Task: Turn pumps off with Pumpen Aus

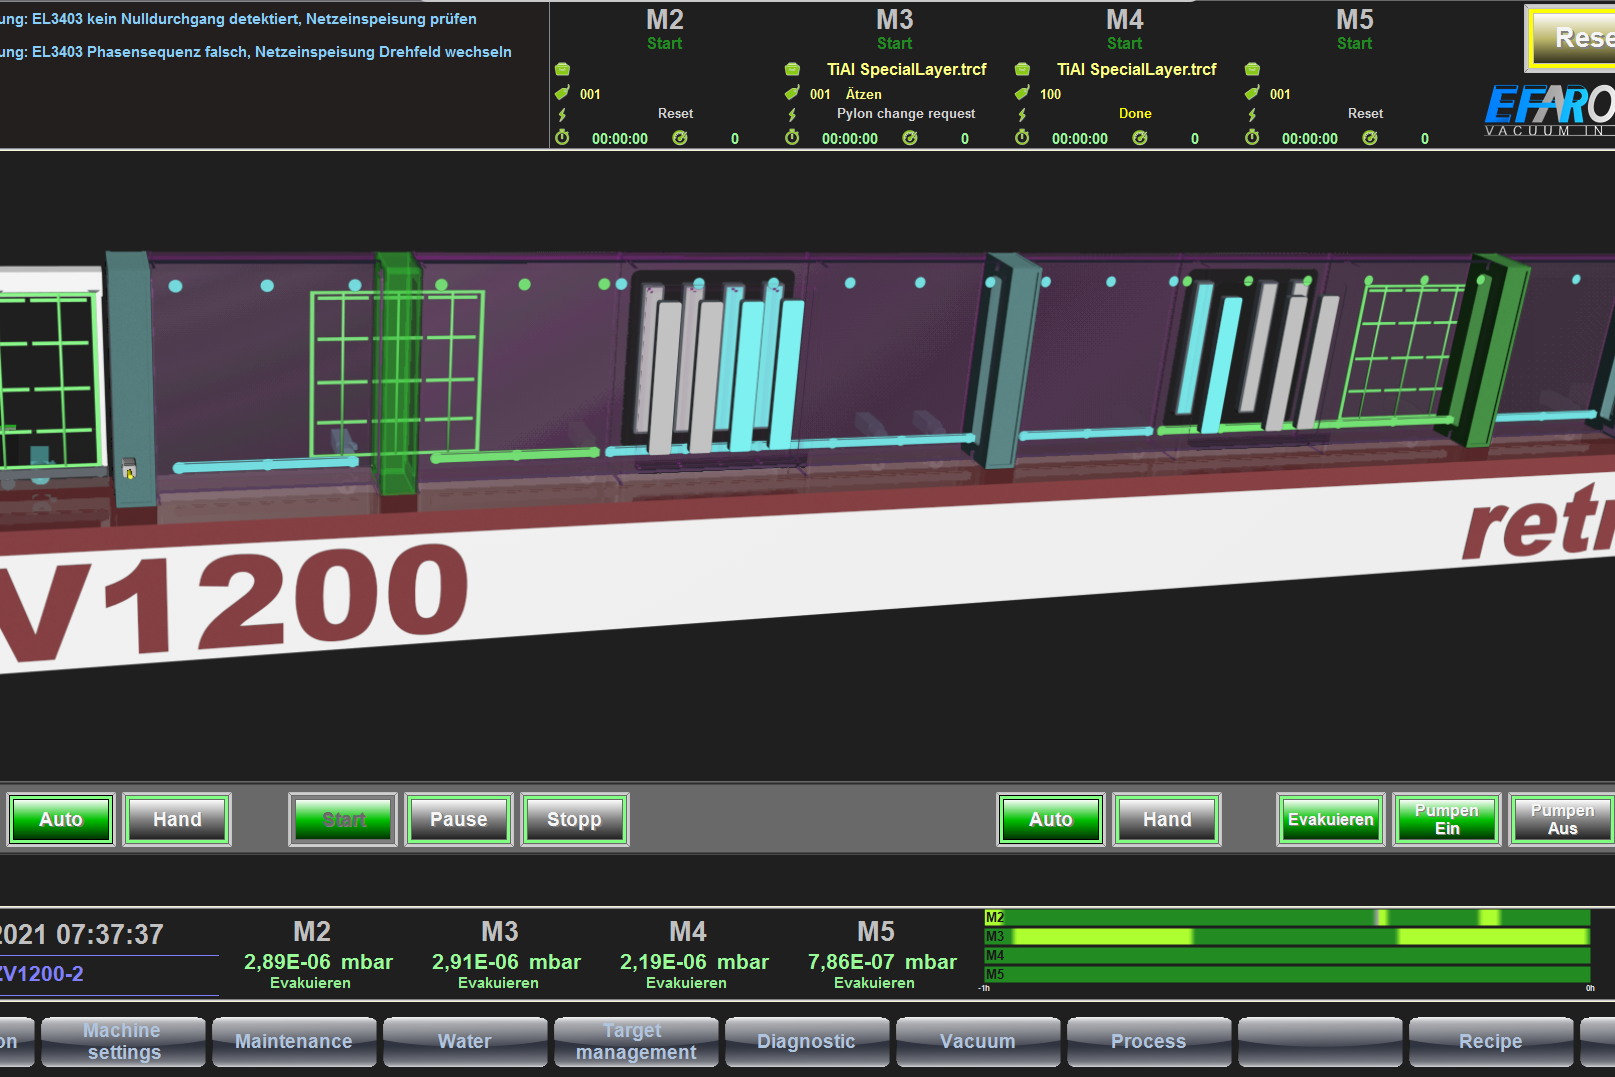Action: pyautogui.click(x=1561, y=820)
